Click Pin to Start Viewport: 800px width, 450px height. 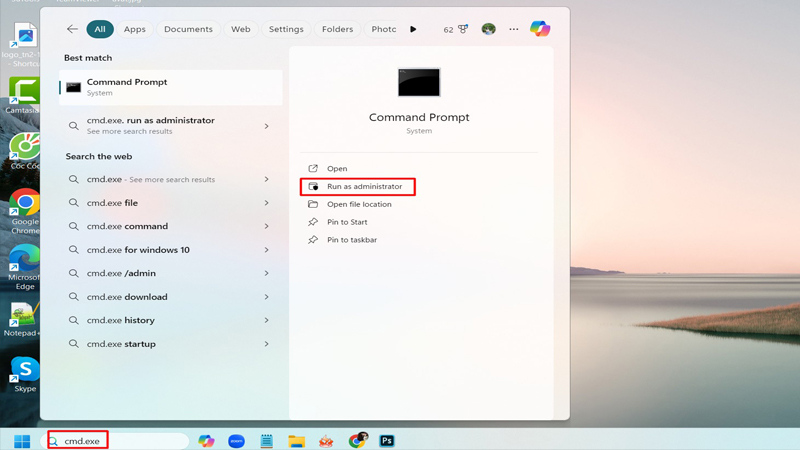click(x=347, y=222)
